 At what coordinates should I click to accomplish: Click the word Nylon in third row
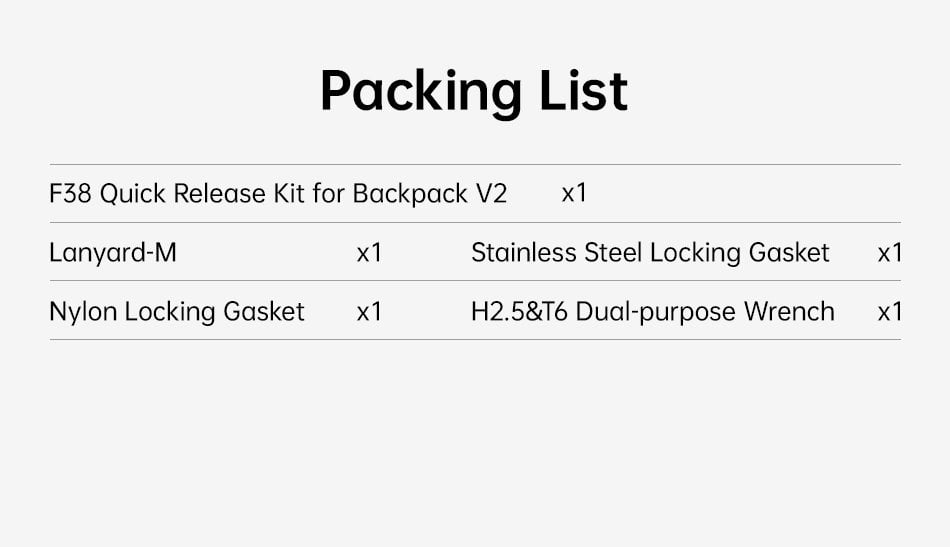pos(83,311)
